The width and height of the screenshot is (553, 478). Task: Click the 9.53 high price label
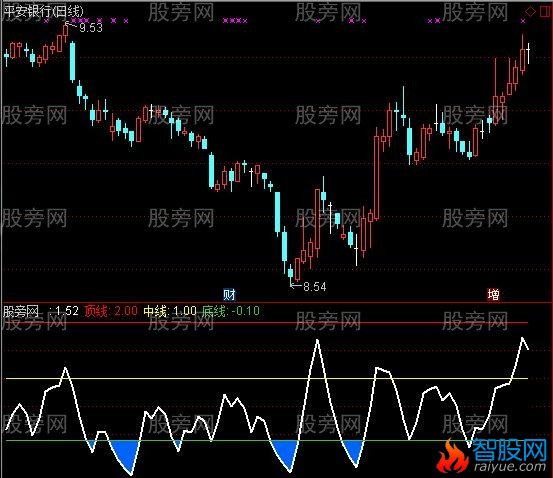(91, 28)
